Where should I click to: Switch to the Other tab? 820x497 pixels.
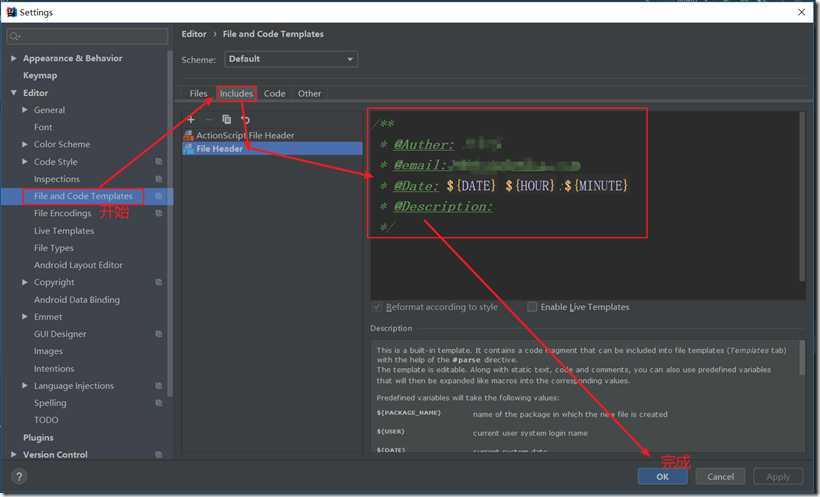click(x=309, y=94)
